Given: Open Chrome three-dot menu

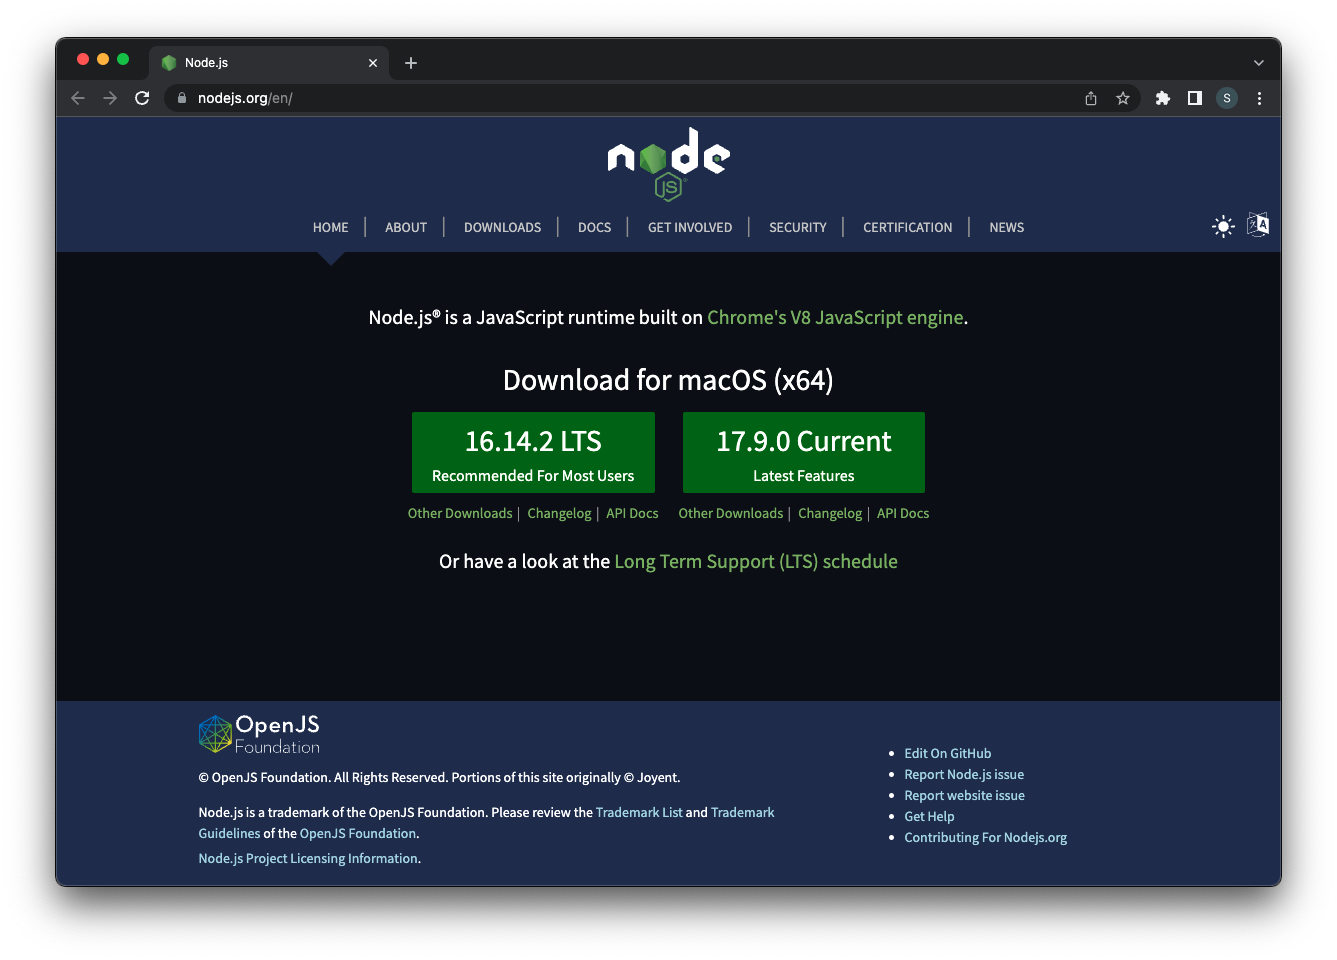Looking at the screenshot, I should 1259,98.
